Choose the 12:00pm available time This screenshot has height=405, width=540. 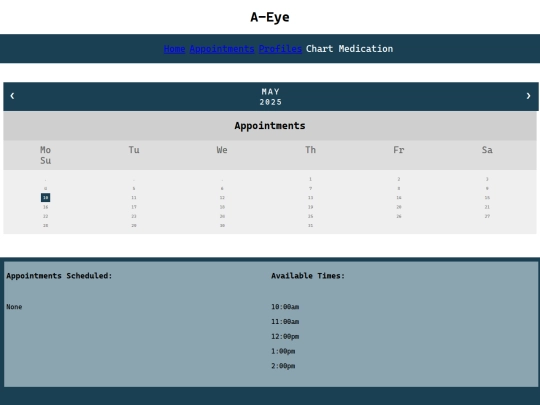tap(285, 336)
